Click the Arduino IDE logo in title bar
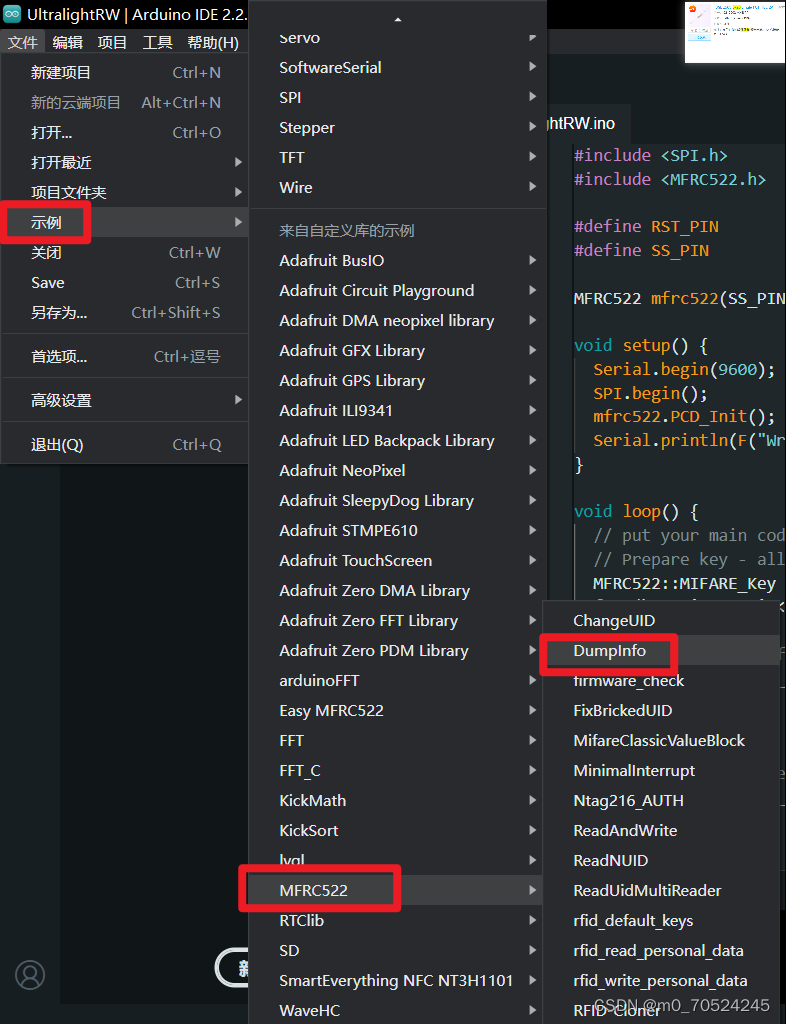Image resolution: width=786 pixels, height=1024 pixels. [12, 14]
